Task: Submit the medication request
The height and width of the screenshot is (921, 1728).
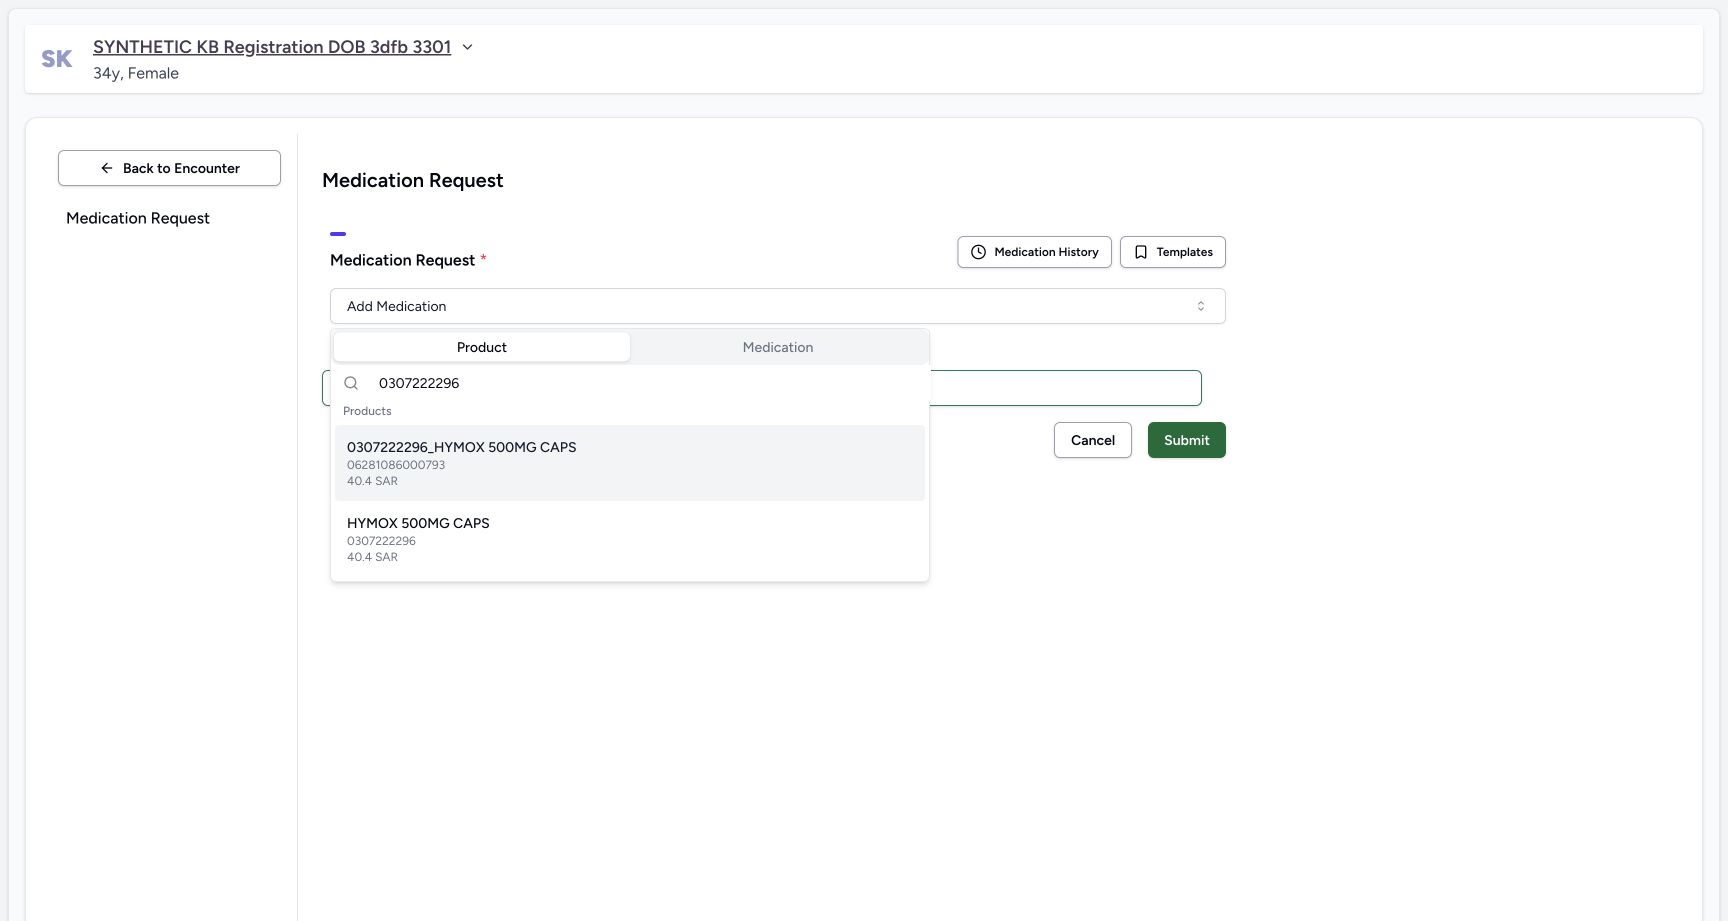Action: 1186,440
